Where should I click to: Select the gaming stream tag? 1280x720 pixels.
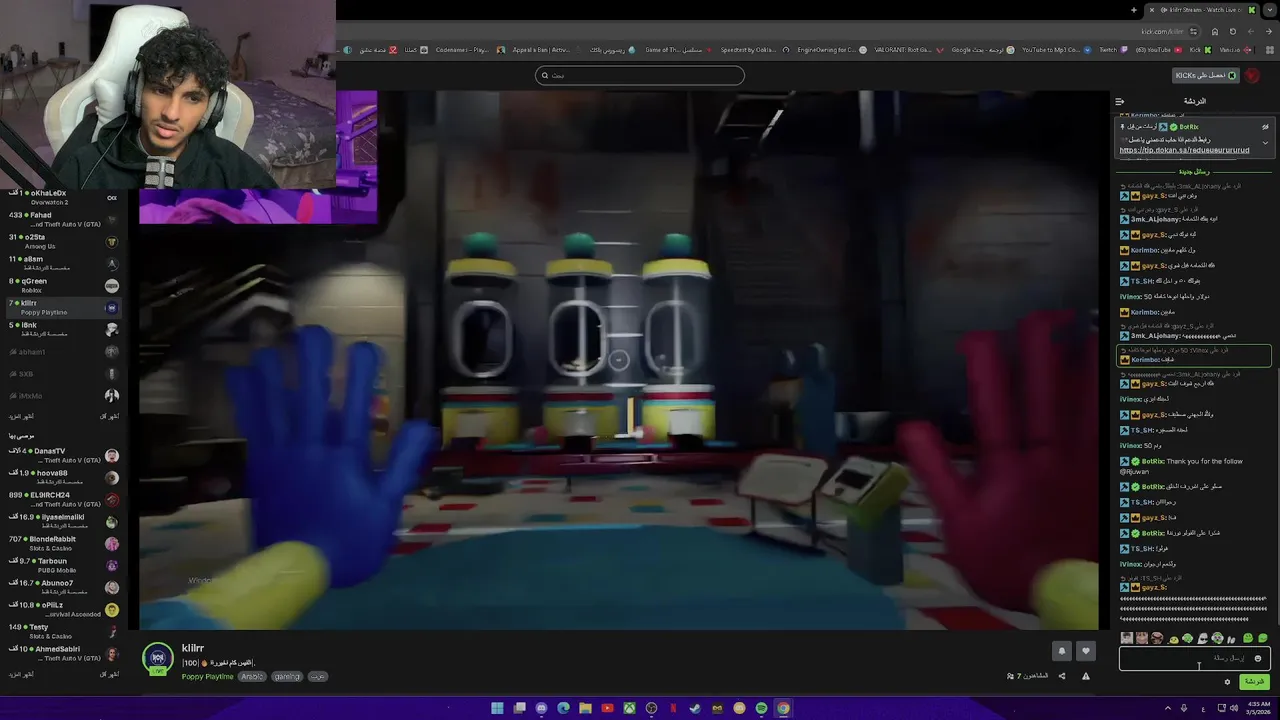[287, 677]
